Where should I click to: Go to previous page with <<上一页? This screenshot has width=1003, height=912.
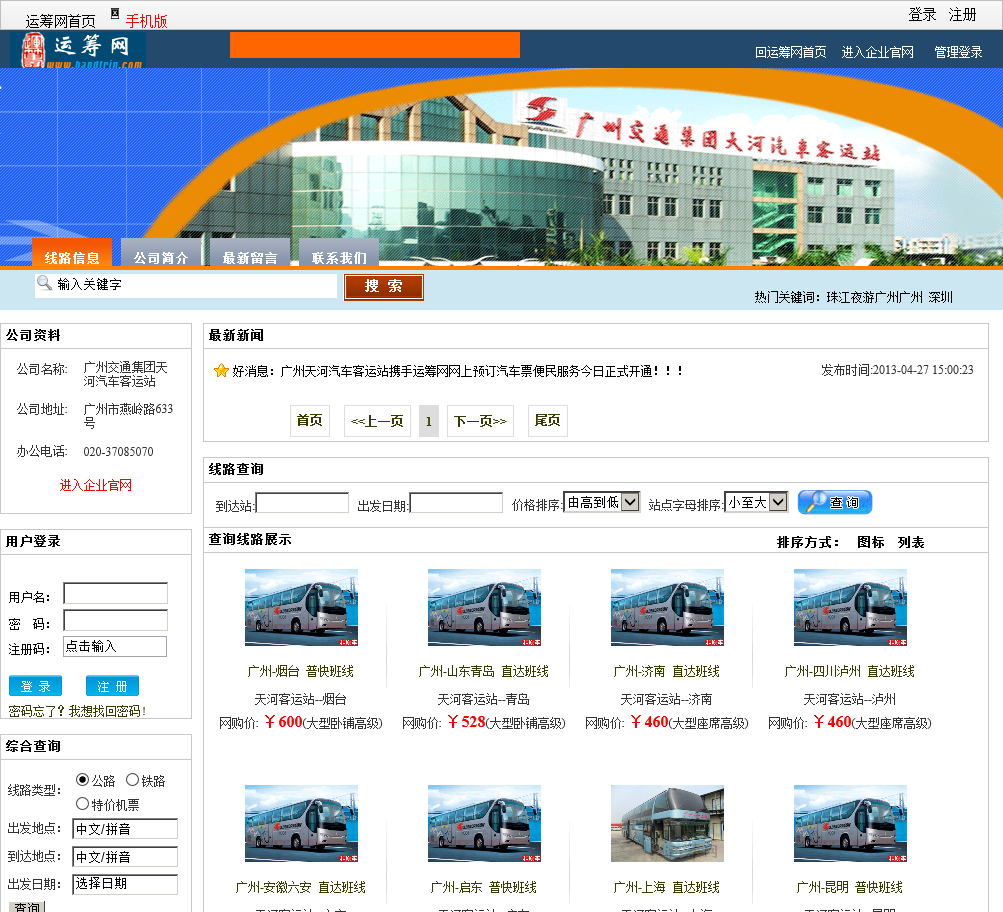(377, 421)
